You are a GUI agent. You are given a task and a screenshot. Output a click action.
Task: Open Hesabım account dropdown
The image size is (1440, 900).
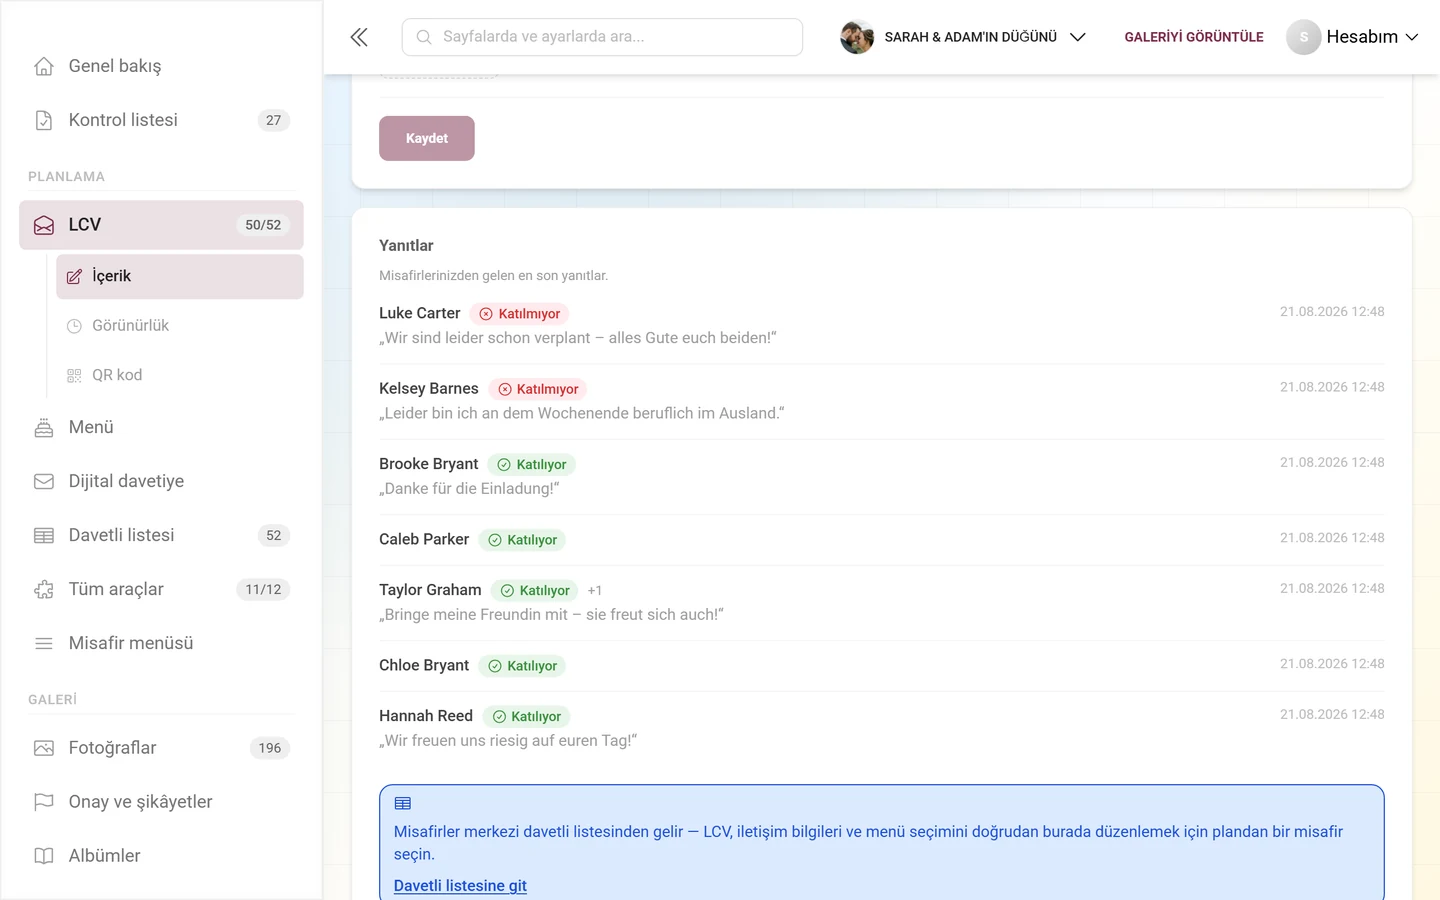point(1352,37)
